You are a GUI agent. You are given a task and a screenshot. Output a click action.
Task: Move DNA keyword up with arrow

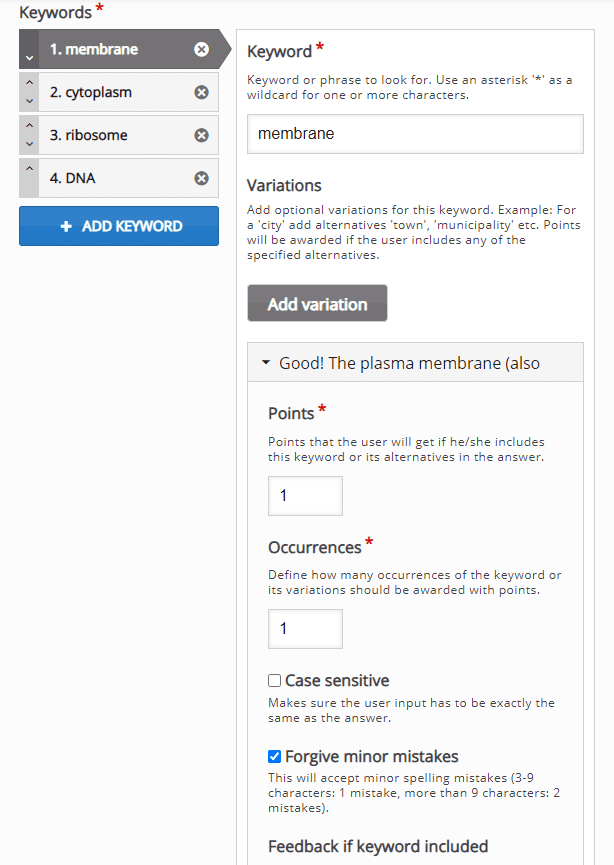click(29, 169)
